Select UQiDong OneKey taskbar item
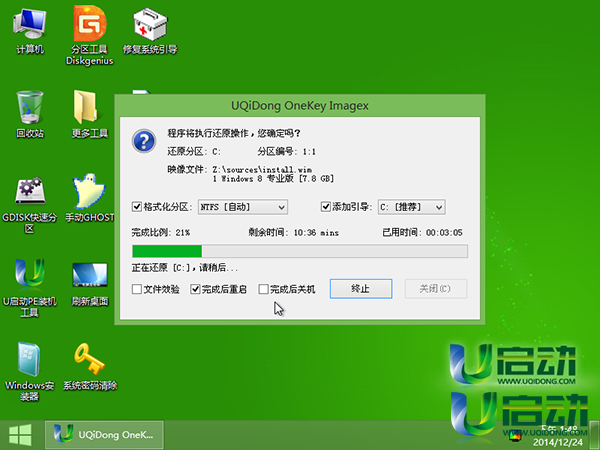Image resolution: width=600 pixels, height=450 pixels. (x=104, y=435)
